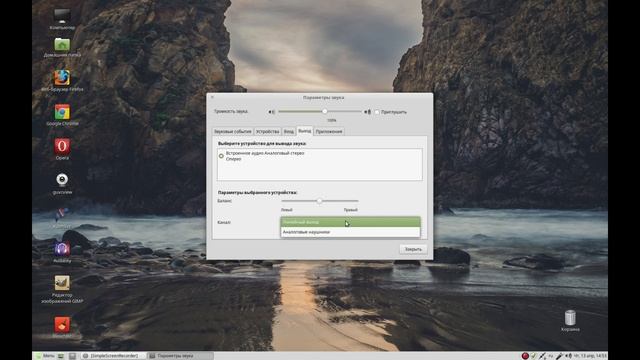Image resolution: width=640 pixels, height=360 pixels.
Task: Choose the Analog Headphones channel option
Action: pyautogui.click(x=350, y=232)
